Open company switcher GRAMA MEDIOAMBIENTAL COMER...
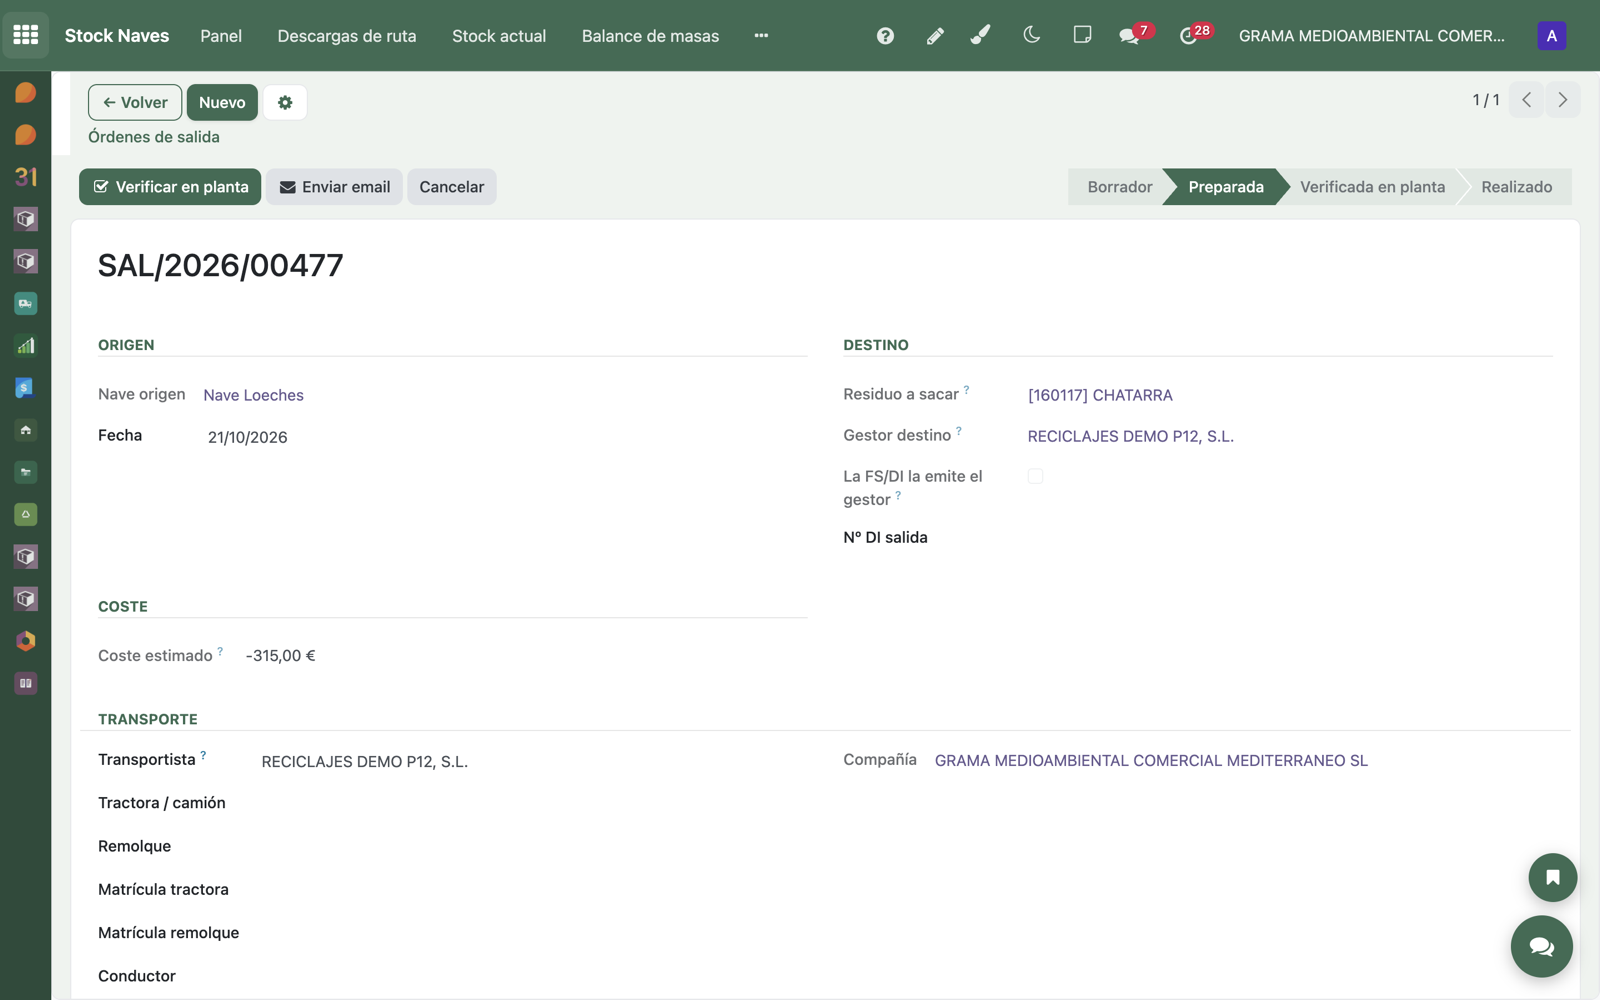Image resolution: width=1600 pixels, height=1000 pixels. [1371, 36]
